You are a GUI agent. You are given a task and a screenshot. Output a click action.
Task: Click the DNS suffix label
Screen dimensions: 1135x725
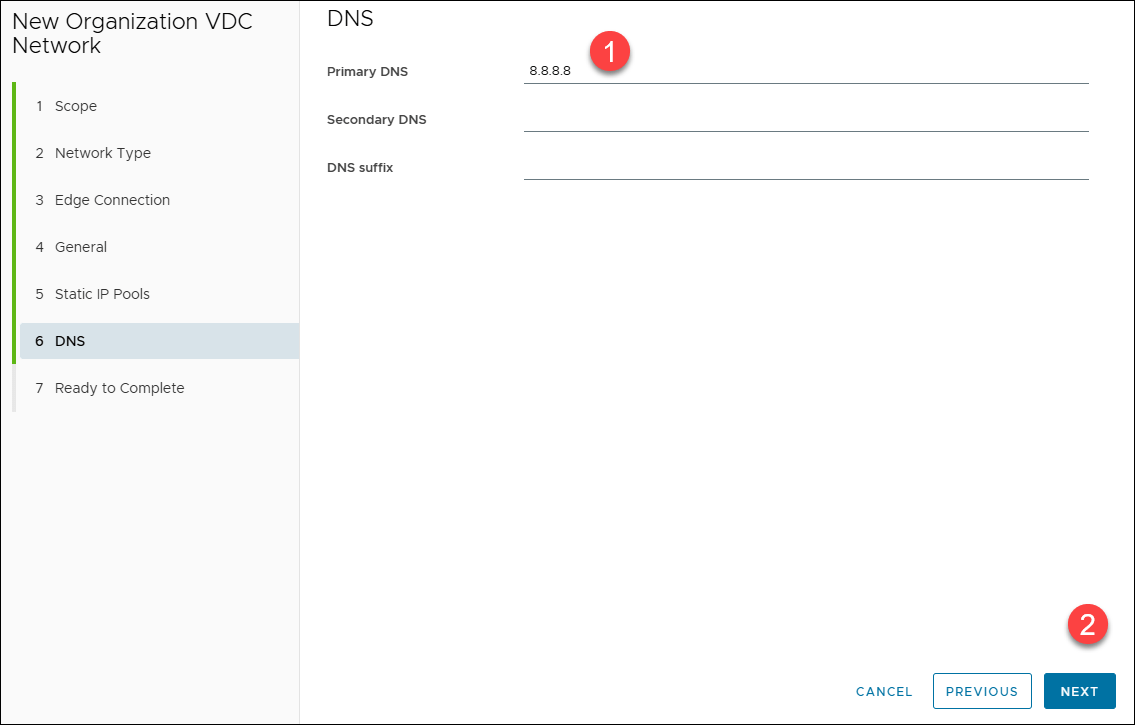coord(360,168)
